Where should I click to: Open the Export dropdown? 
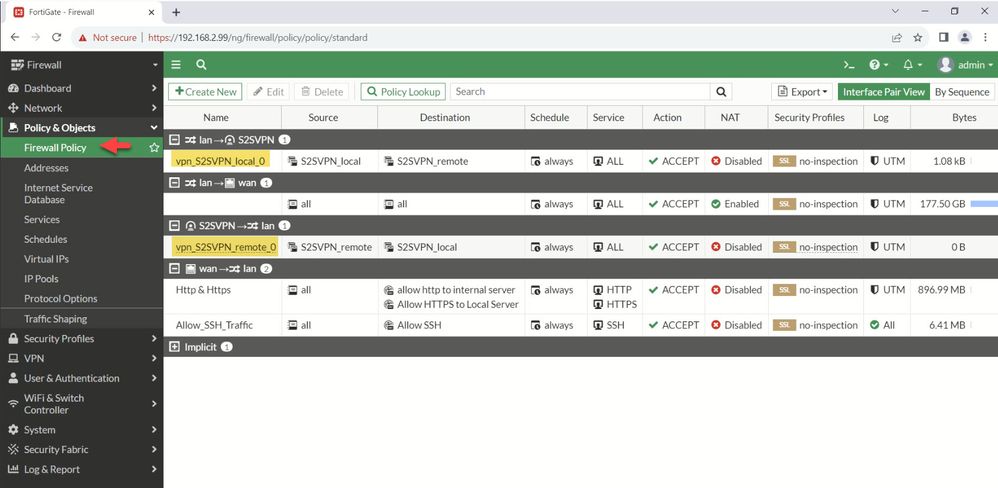(x=803, y=92)
